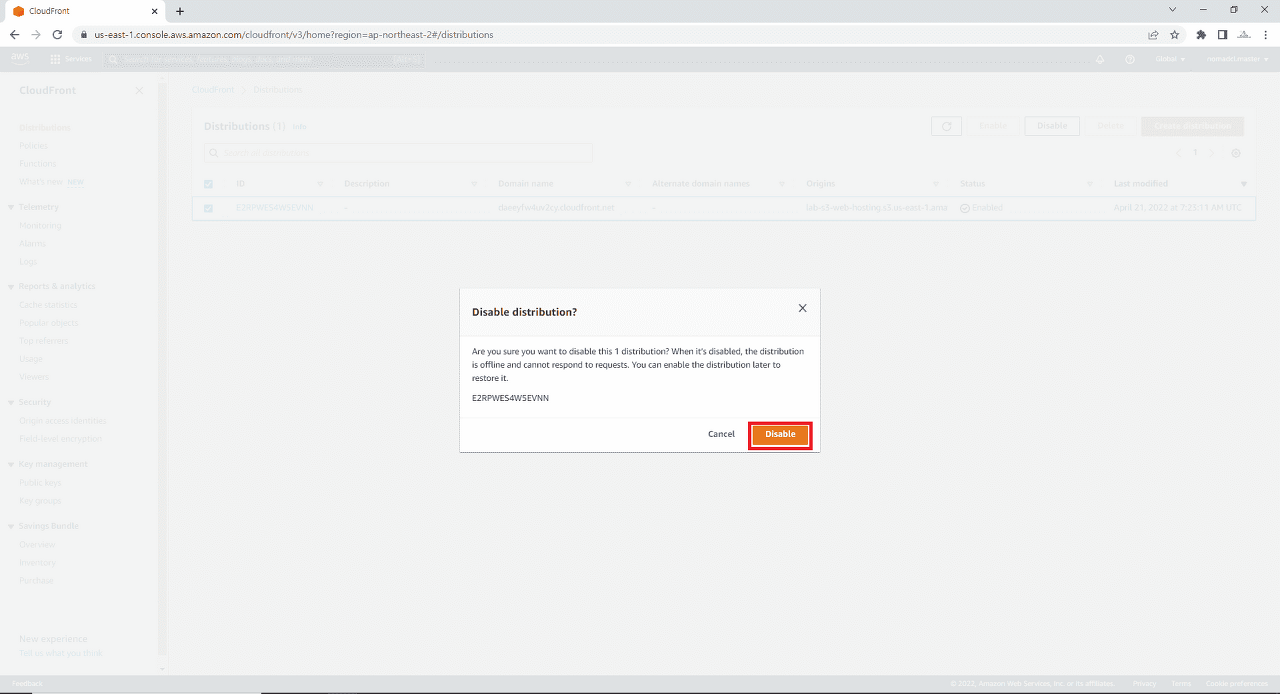The height and width of the screenshot is (694, 1280).
Task: Open Feedback in the footer
Action: pyautogui.click(x=27, y=684)
